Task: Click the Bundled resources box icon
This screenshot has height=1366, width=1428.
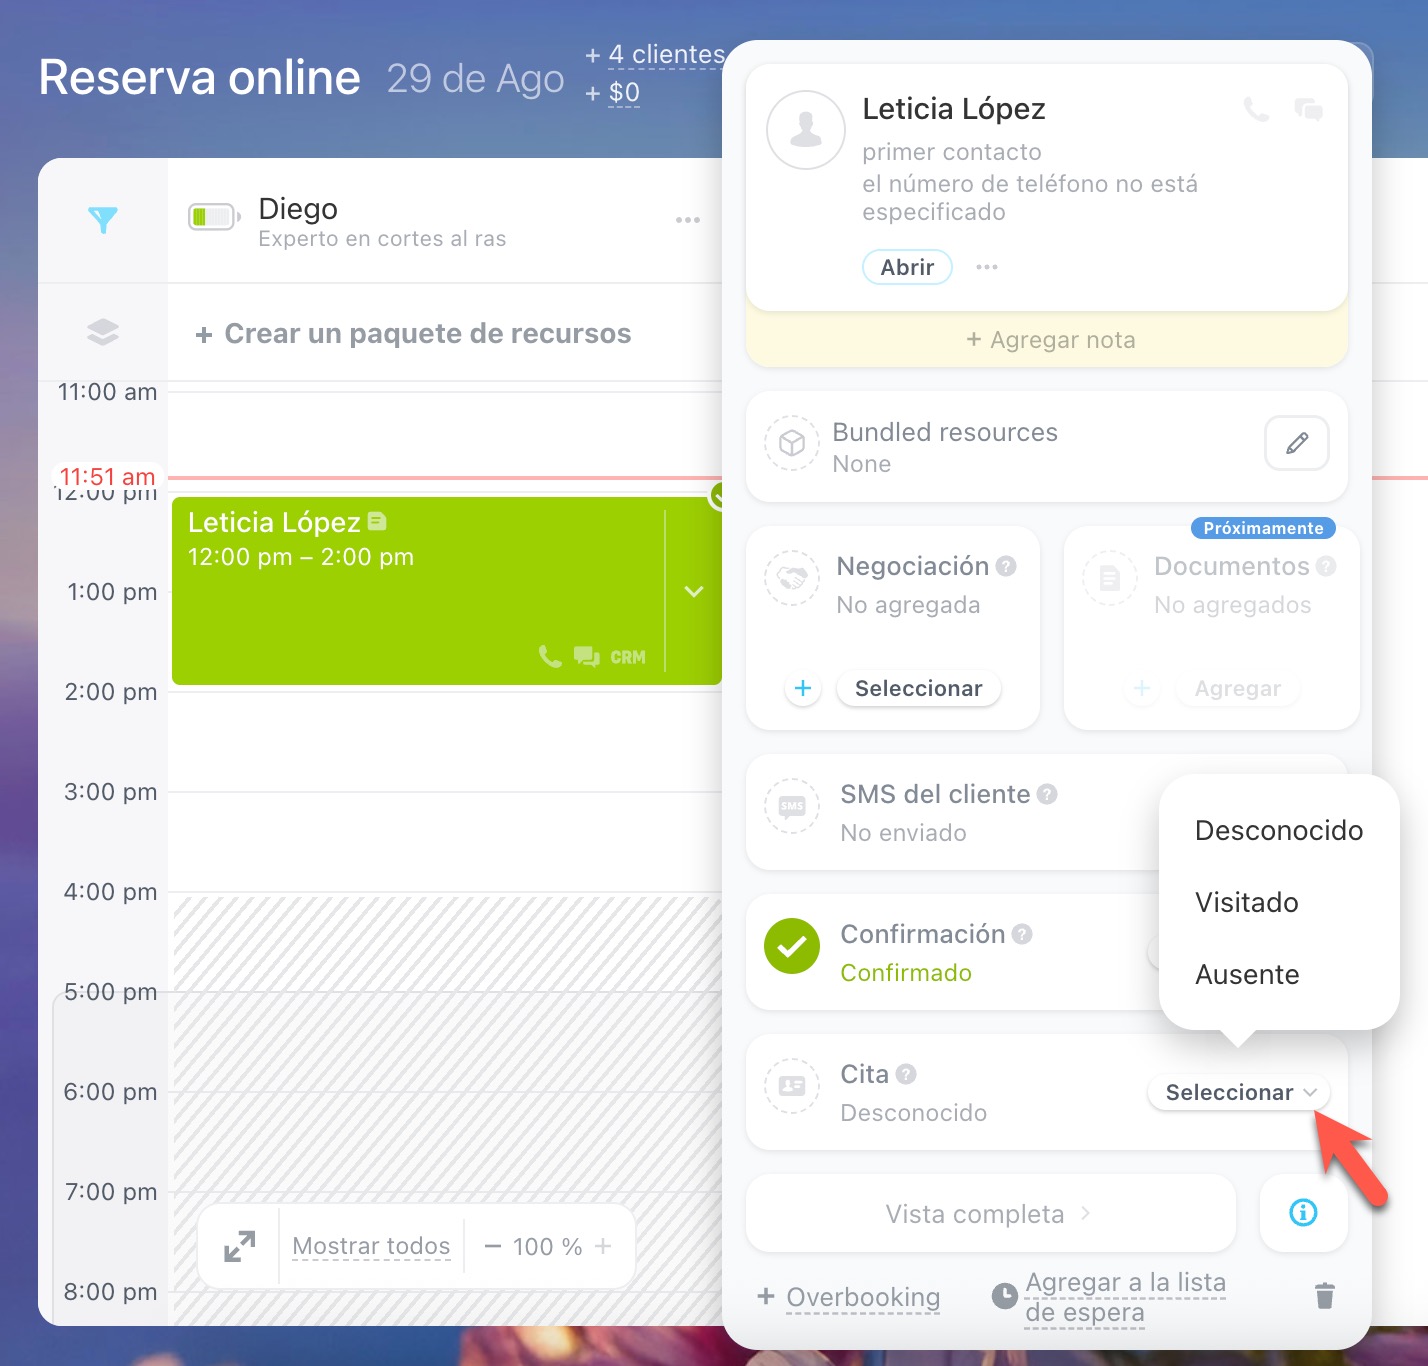Action: point(792,443)
